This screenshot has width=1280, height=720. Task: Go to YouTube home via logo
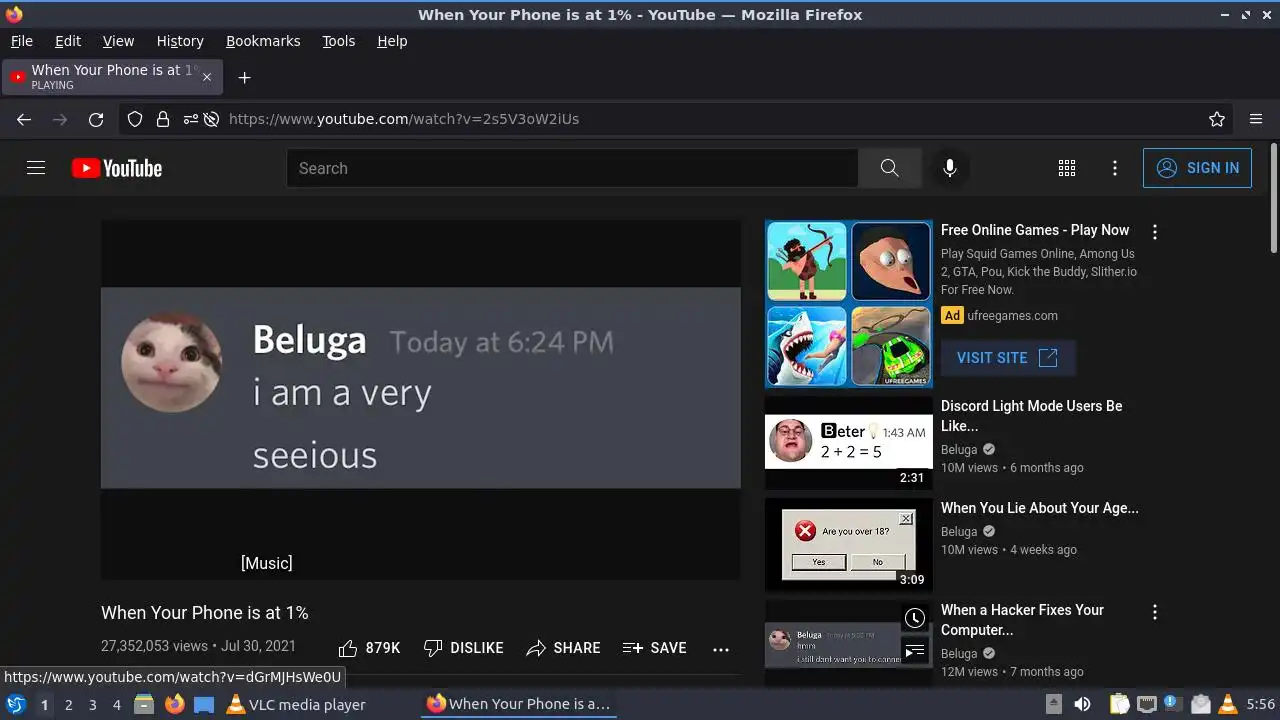click(117, 168)
